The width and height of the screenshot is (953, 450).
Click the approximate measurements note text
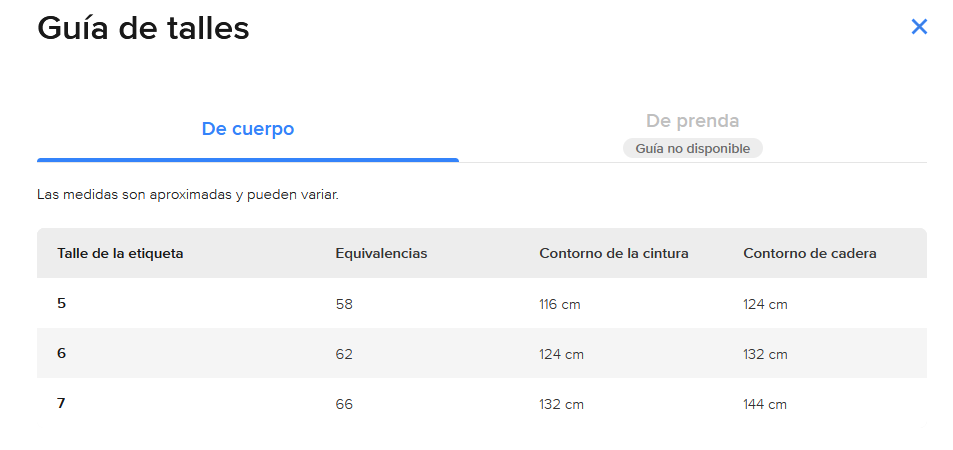[187, 194]
